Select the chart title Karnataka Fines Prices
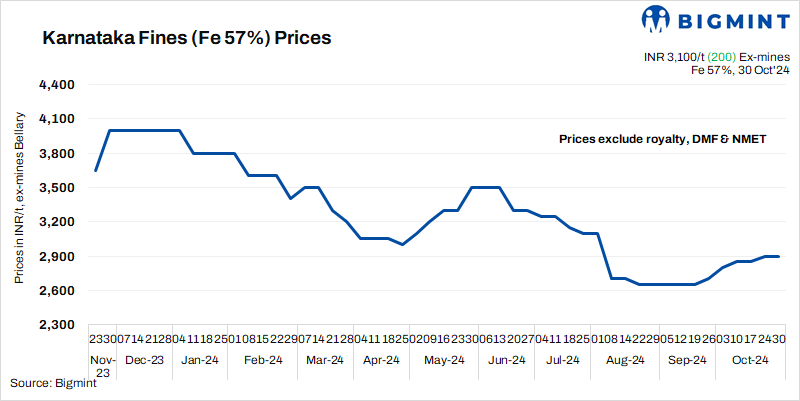800x401 pixels. pos(185,39)
